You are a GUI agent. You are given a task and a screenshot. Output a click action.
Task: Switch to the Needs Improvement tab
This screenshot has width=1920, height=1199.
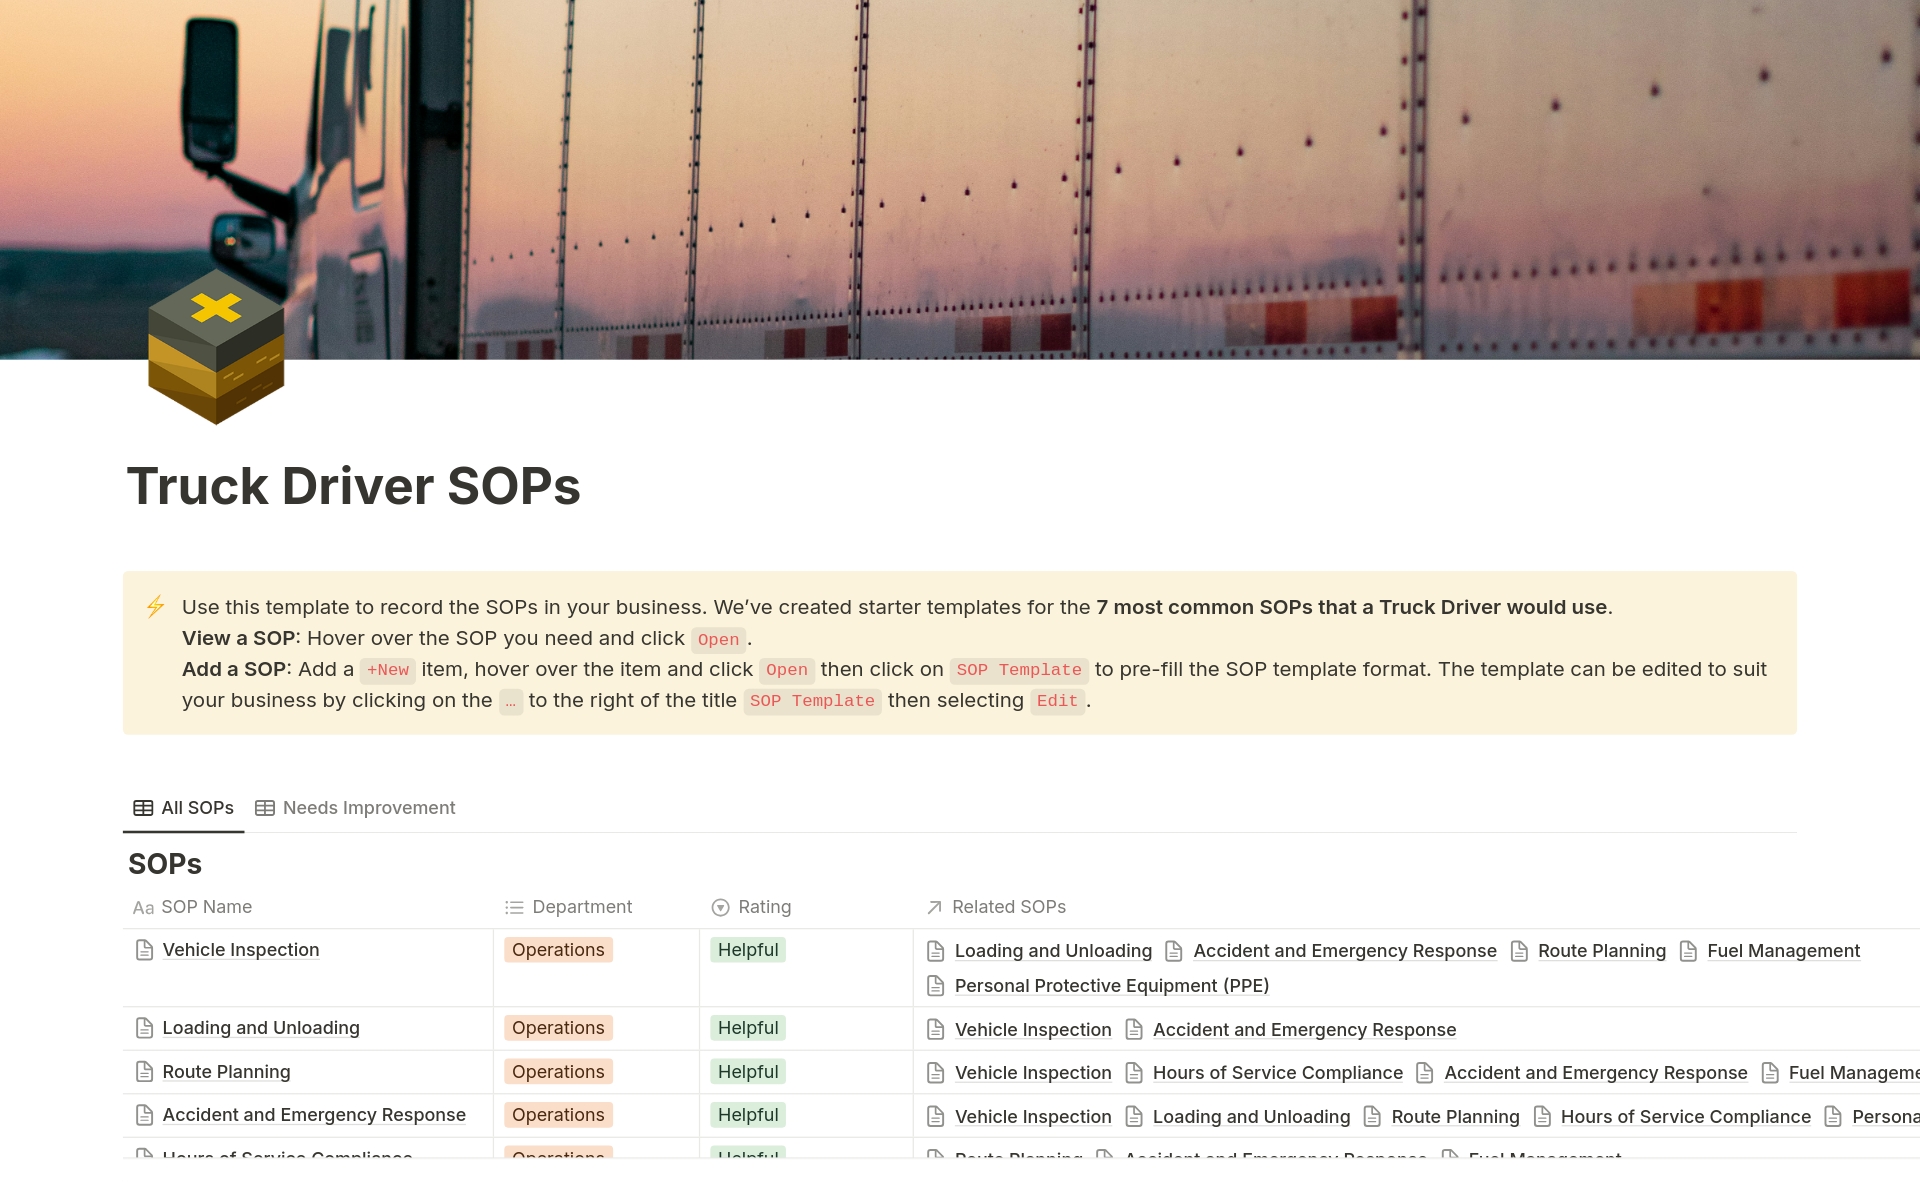pos(368,808)
